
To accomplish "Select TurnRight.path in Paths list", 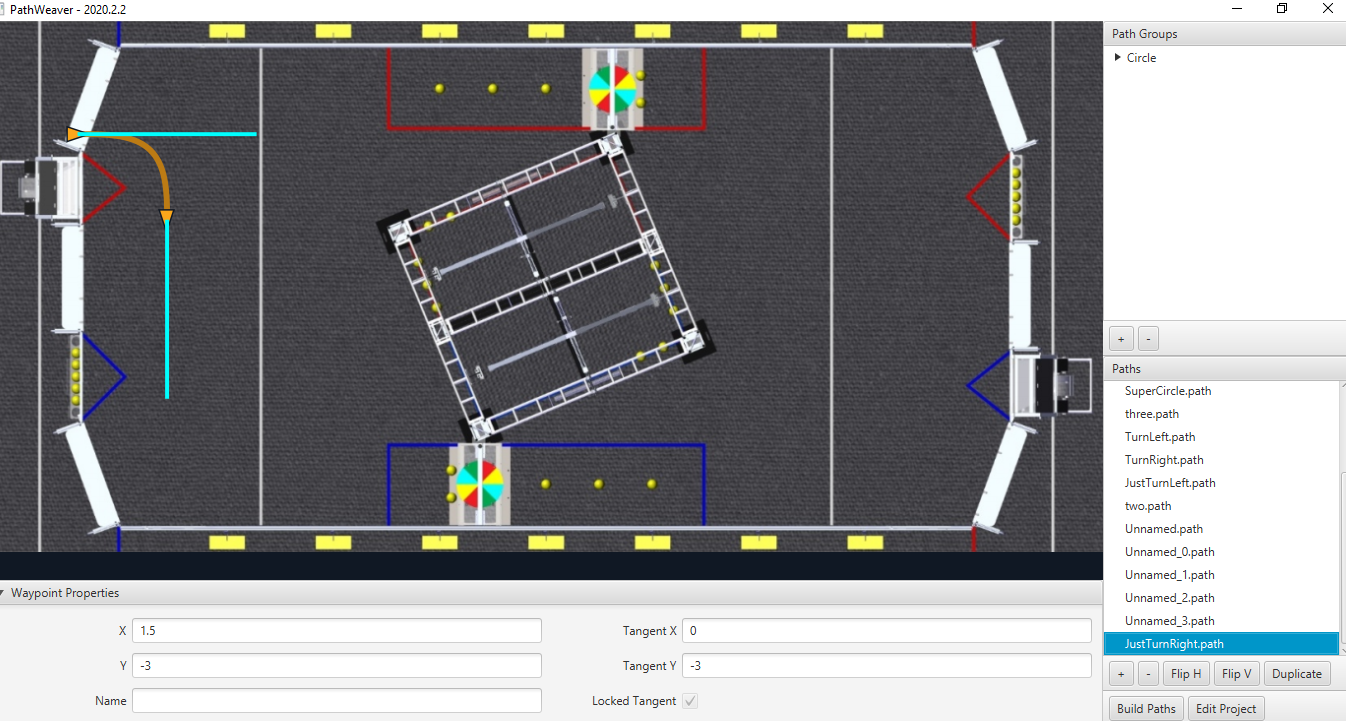I will [1221, 460].
